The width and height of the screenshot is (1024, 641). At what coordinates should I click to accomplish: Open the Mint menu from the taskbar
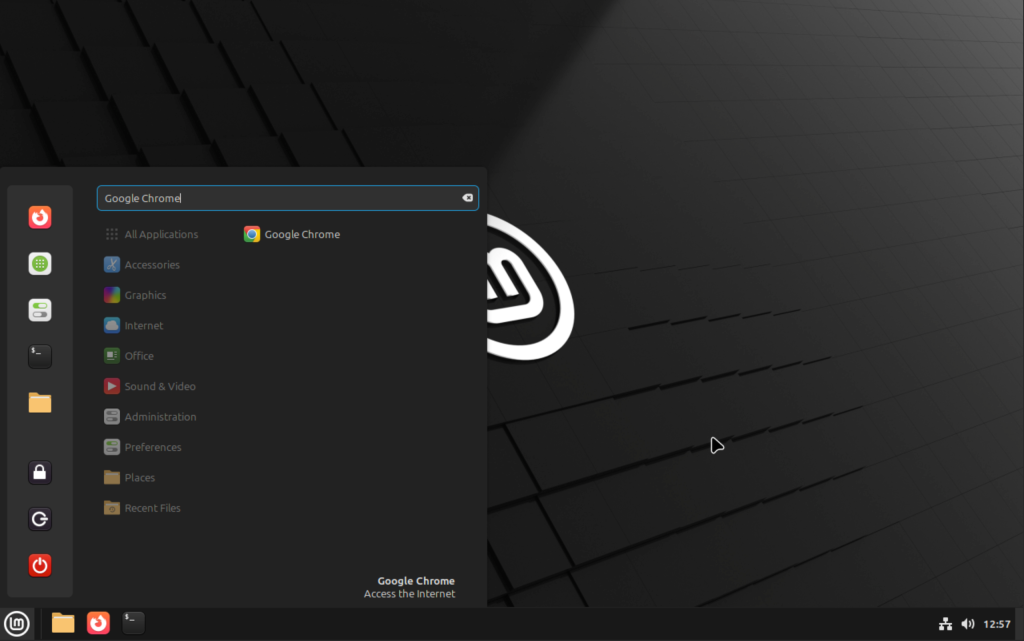click(x=17, y=622)
